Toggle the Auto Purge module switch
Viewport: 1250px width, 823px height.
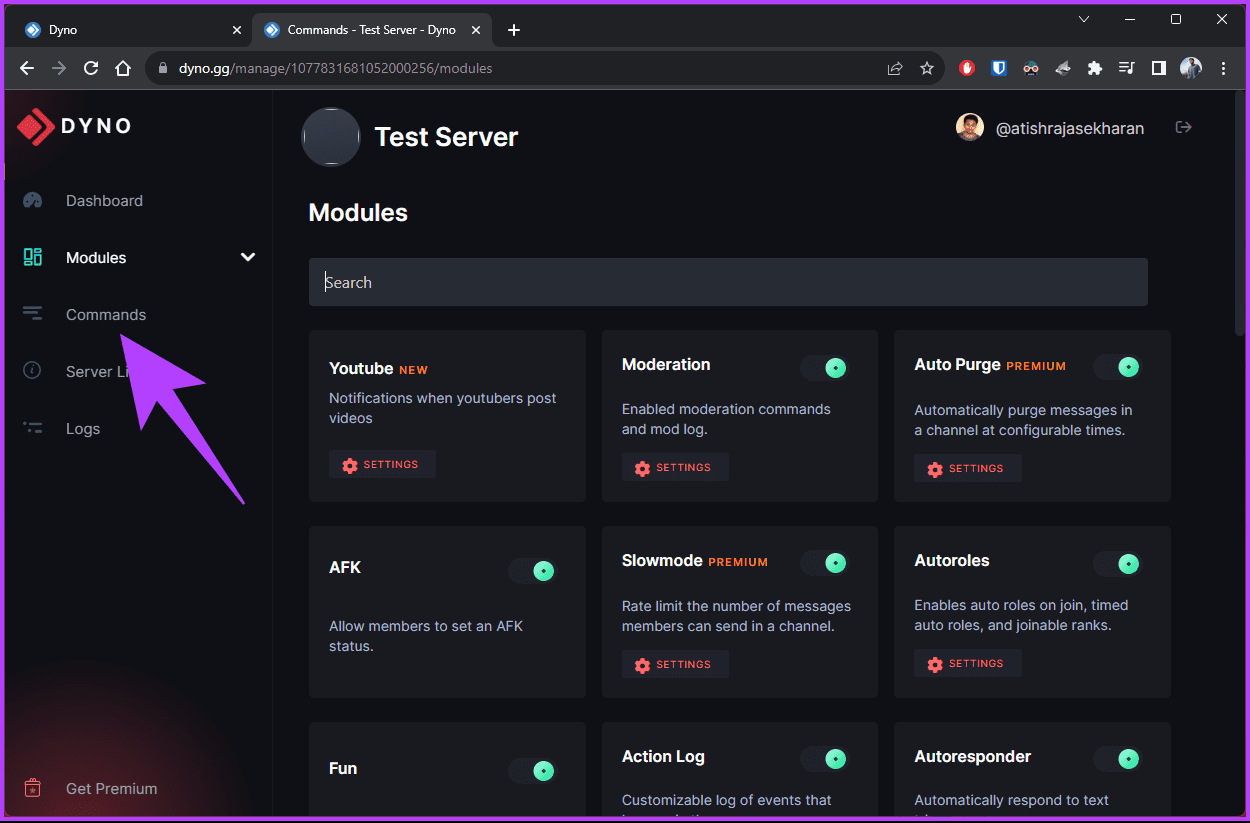[1118, 367]
